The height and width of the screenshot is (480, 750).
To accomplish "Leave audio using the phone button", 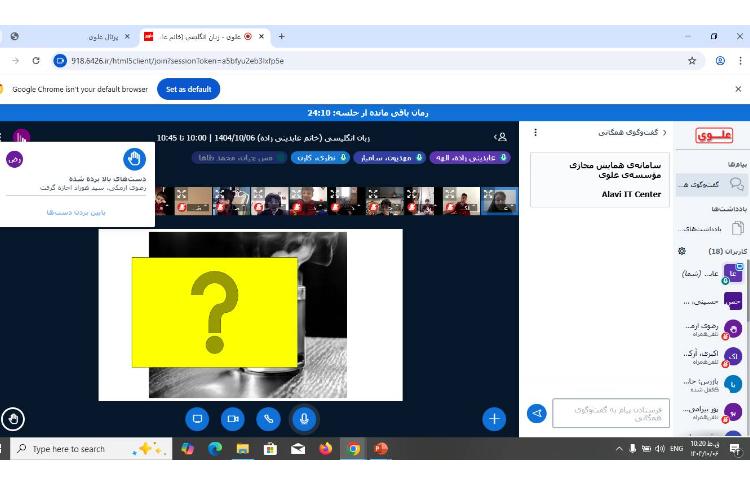I will pyautogui.click(x=268, y=419).
